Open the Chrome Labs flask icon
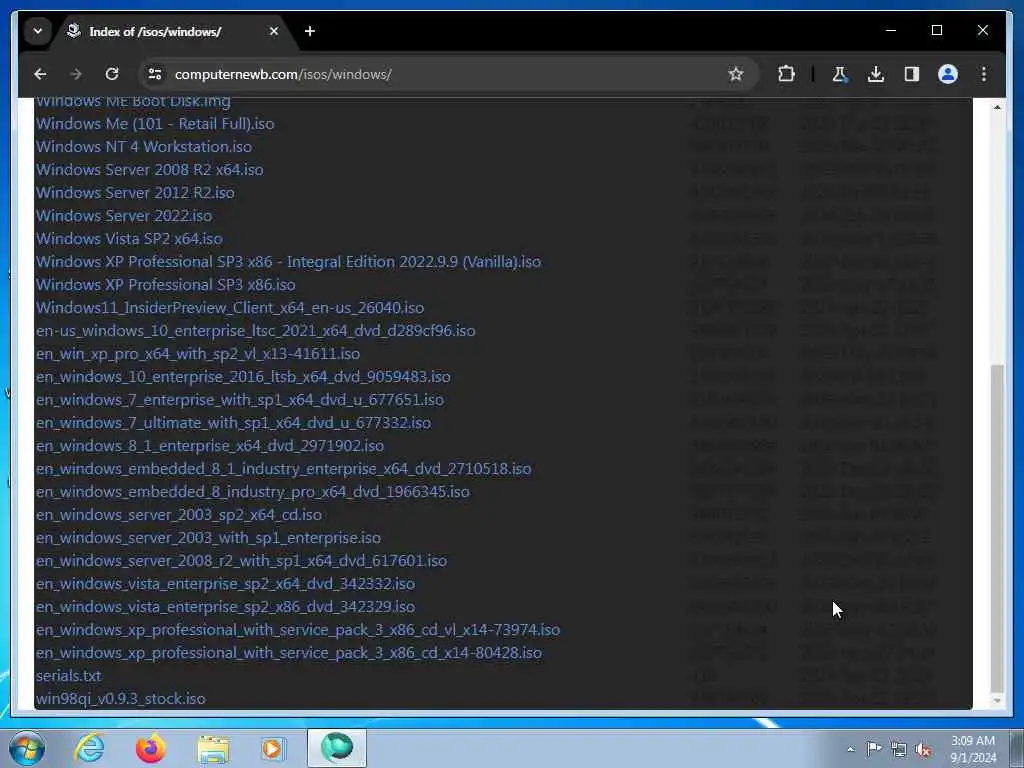Screen dimensions: 1024x768 (840, 74)
